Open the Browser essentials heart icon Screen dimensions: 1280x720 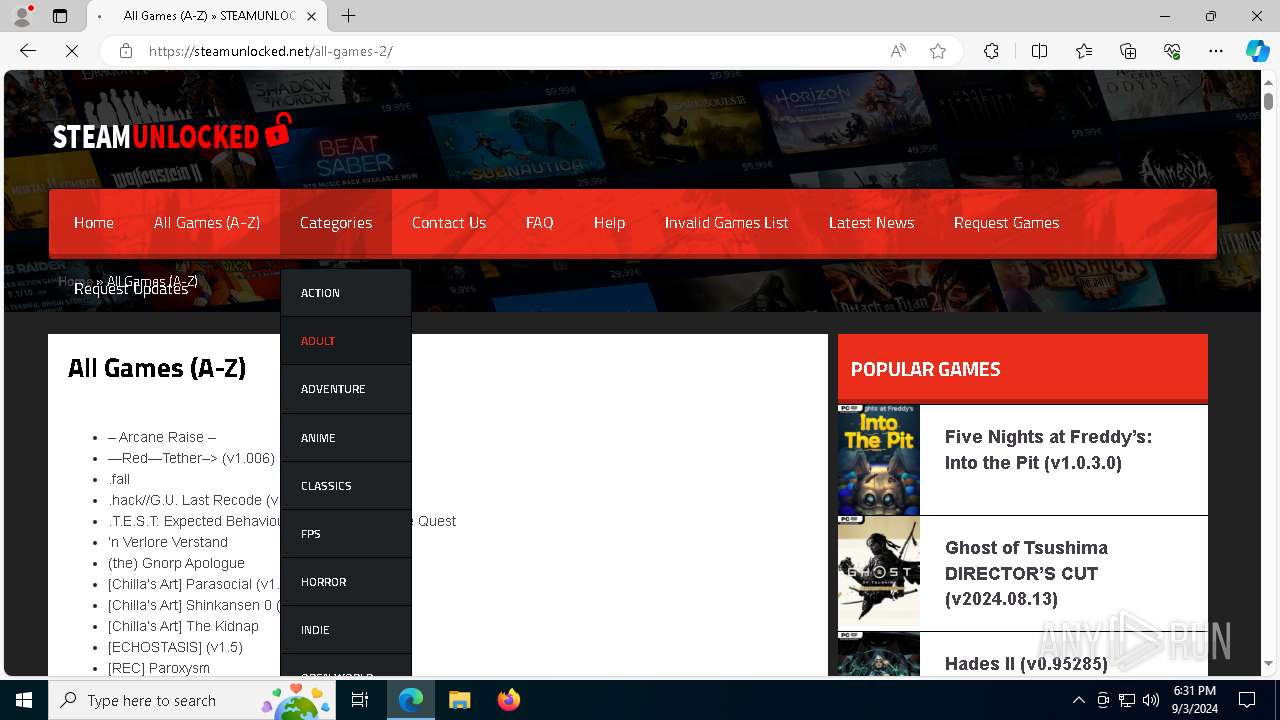1172,51
